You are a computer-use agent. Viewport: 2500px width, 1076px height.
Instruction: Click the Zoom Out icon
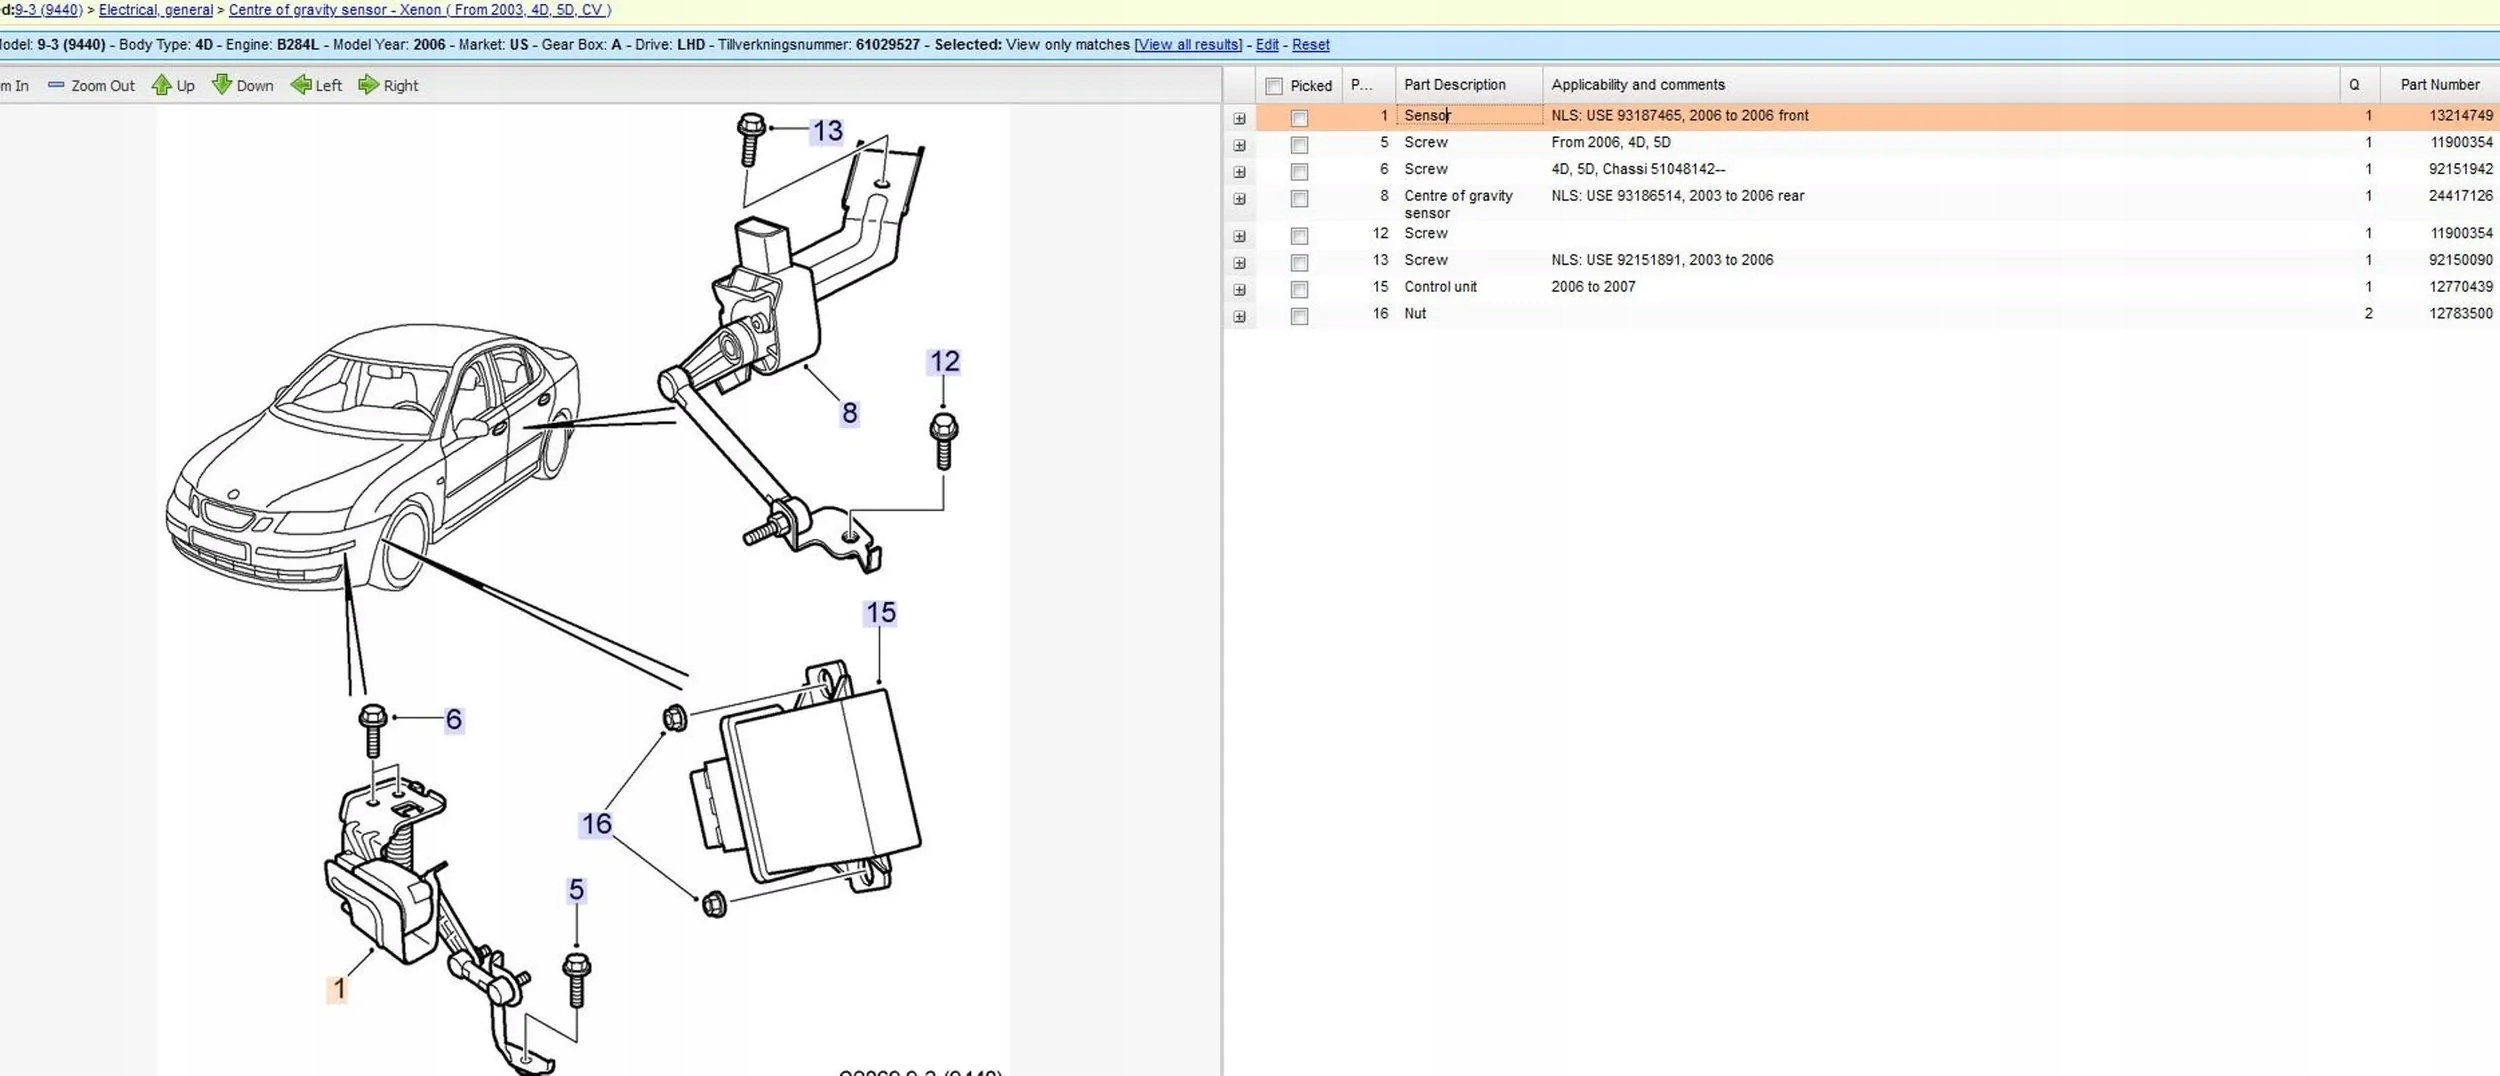[x=56, y=85]
